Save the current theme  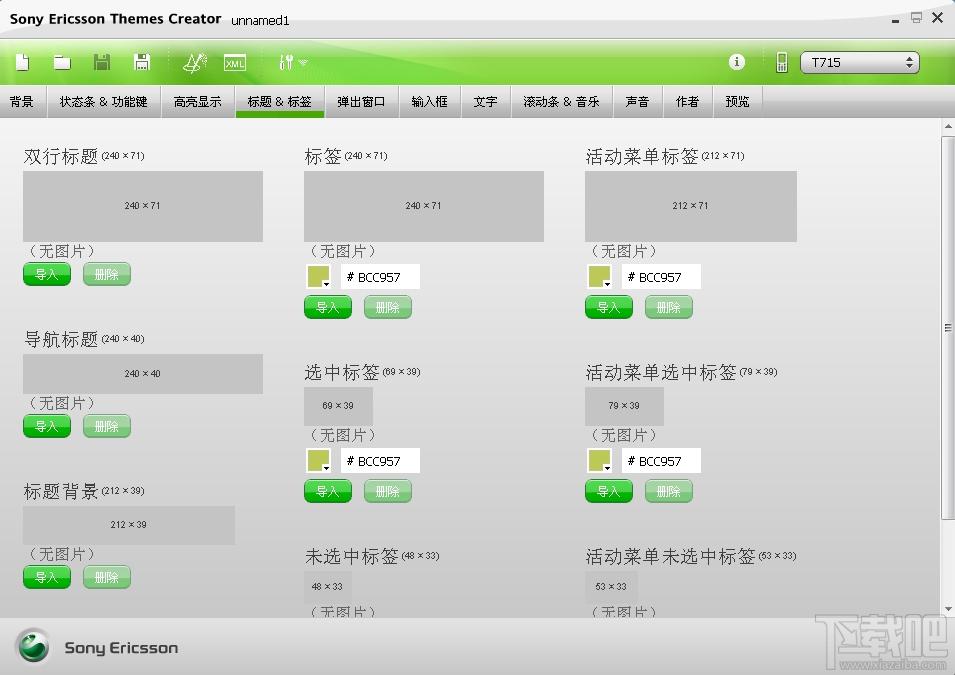[x=102, y=62]
